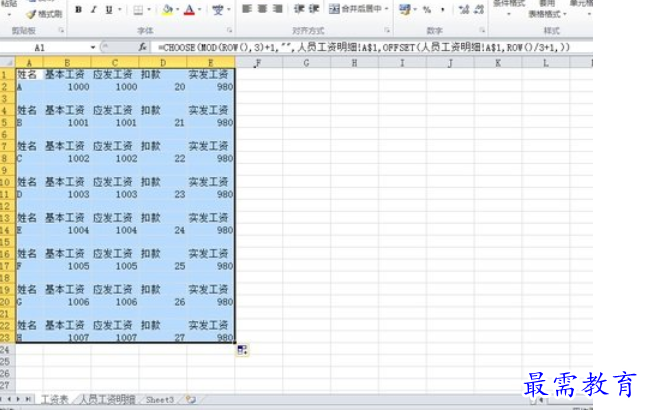The width and height of the screenshot is (645, 416).
Task: Increase indent
Action: tap(314, 9)
